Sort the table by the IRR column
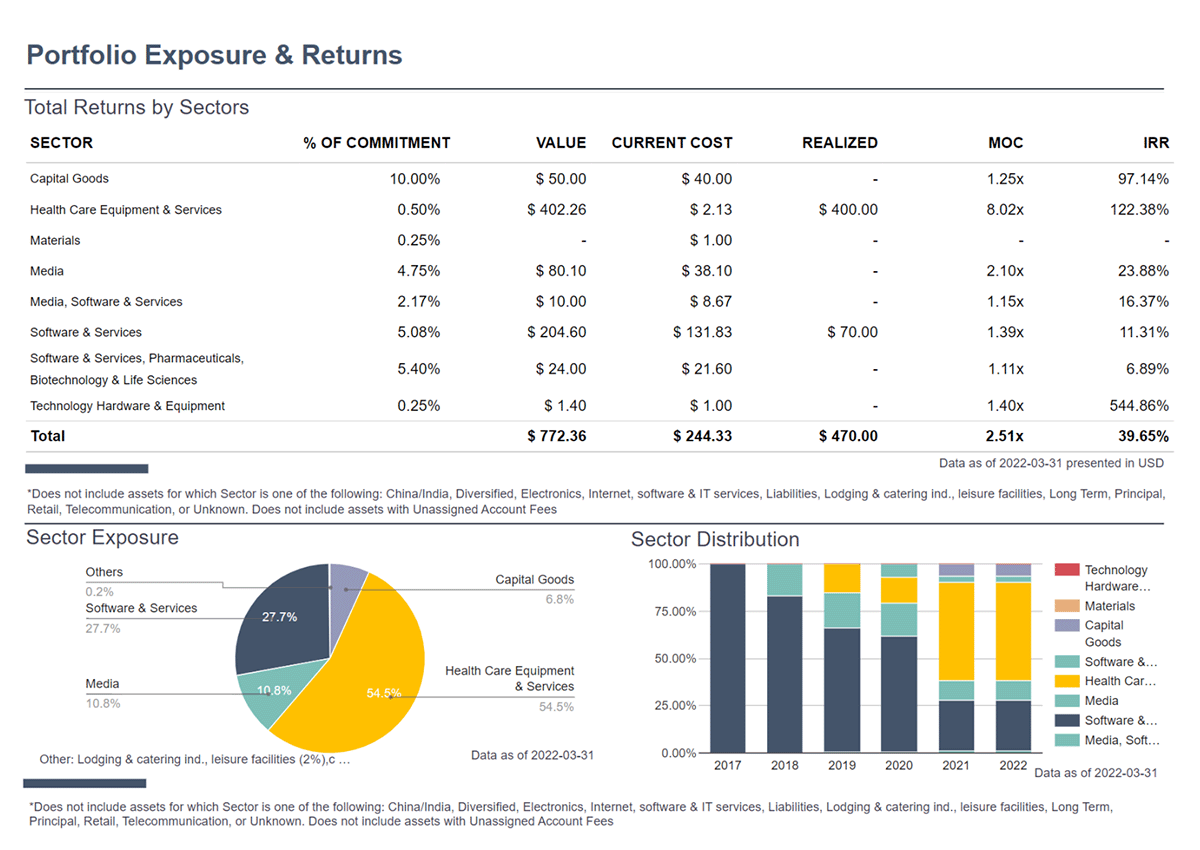 (1157, 143)
